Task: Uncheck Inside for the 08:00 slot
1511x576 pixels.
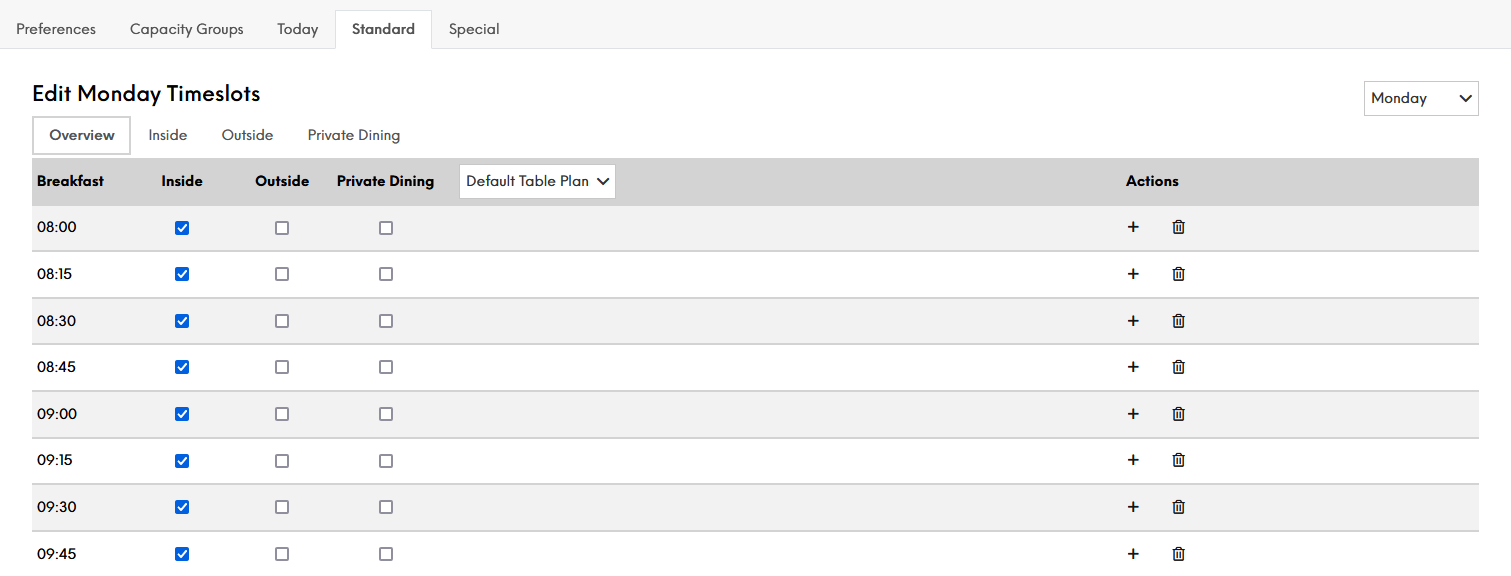Action: click(x=182, y=228)
